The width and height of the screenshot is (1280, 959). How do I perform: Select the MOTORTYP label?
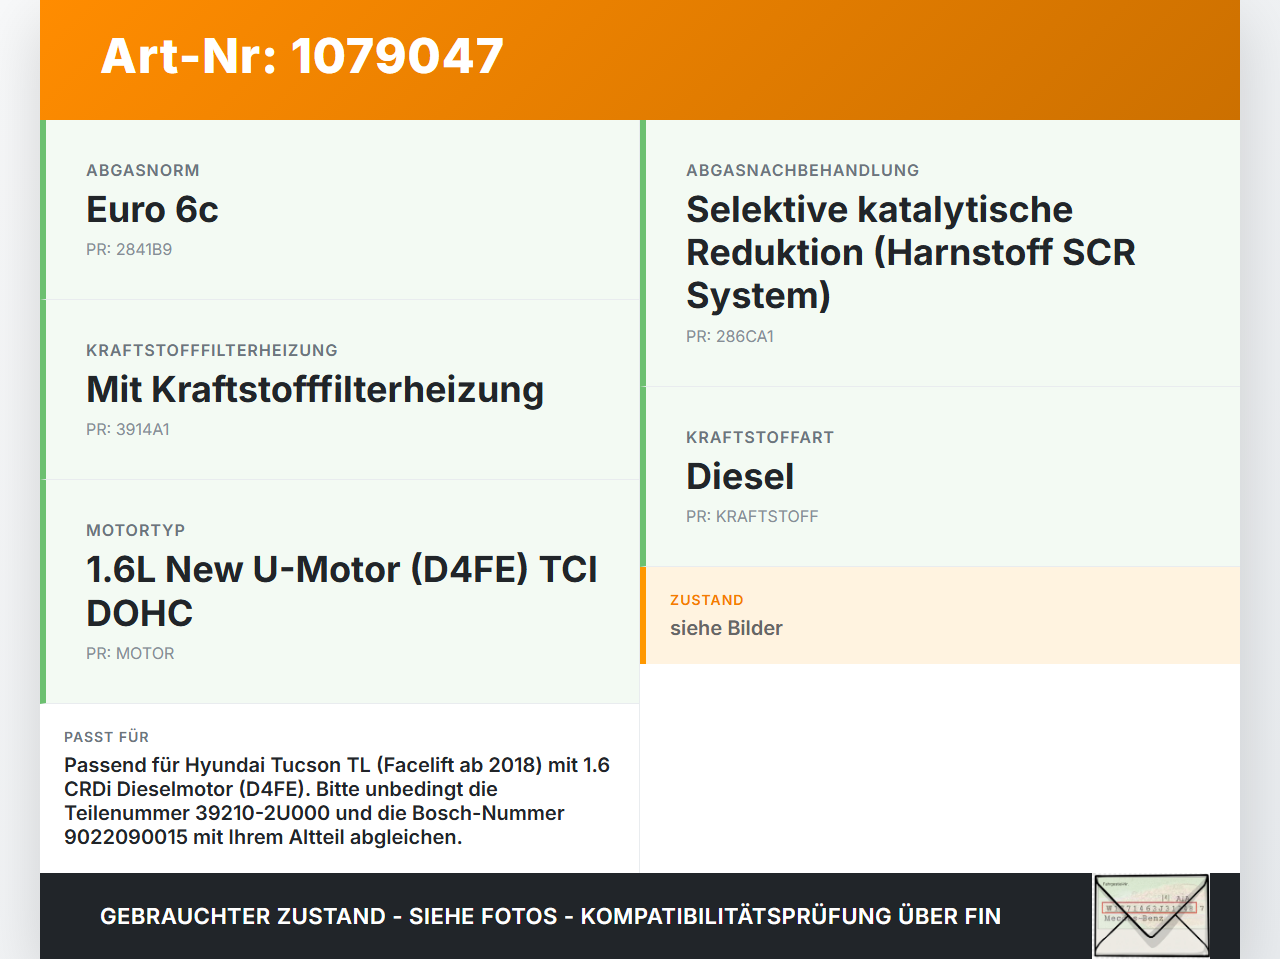coord(136,530)
